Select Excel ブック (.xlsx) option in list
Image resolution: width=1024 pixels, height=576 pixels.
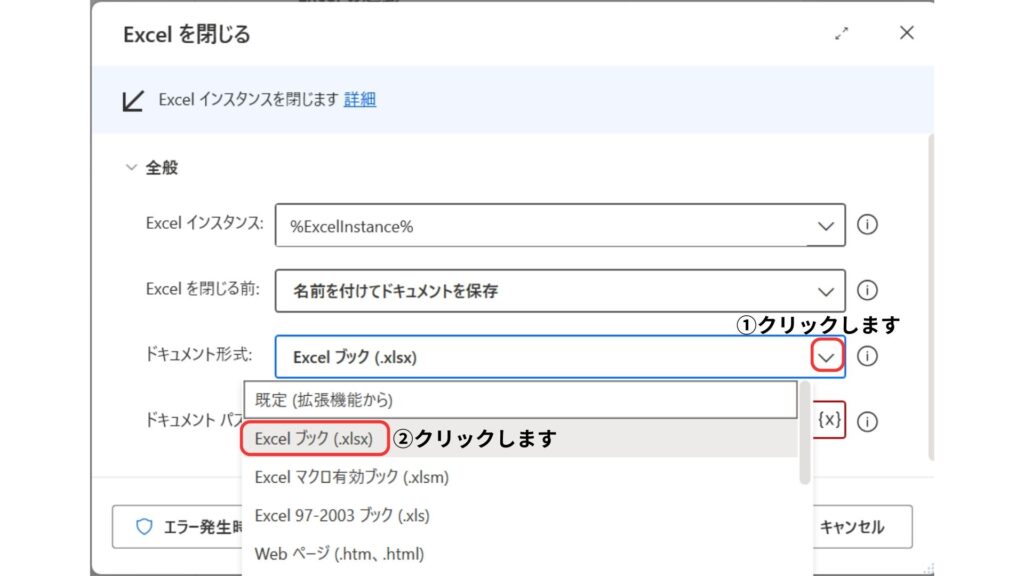520,438
